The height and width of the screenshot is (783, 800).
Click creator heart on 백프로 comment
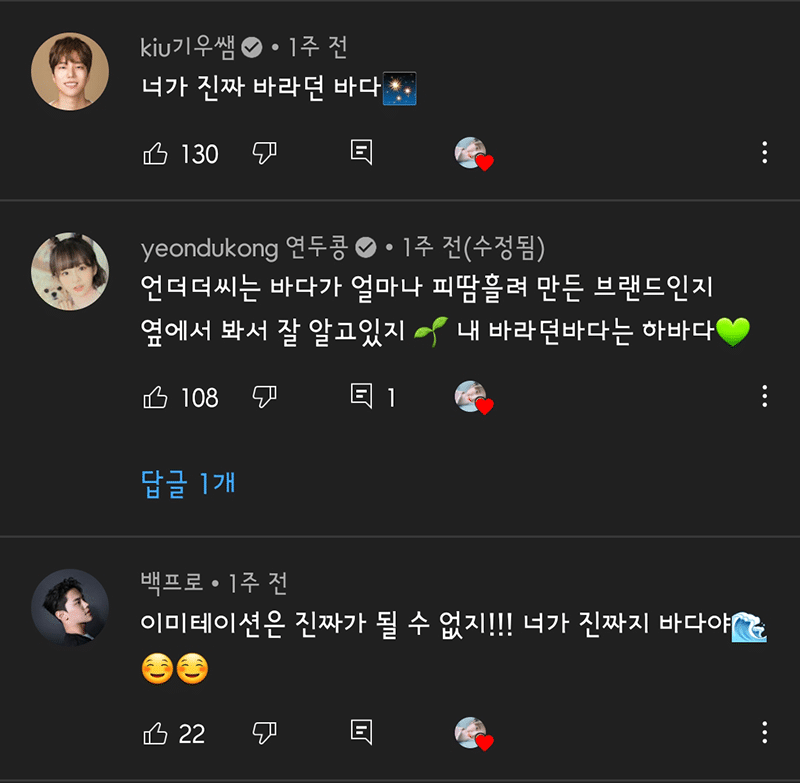474,734
